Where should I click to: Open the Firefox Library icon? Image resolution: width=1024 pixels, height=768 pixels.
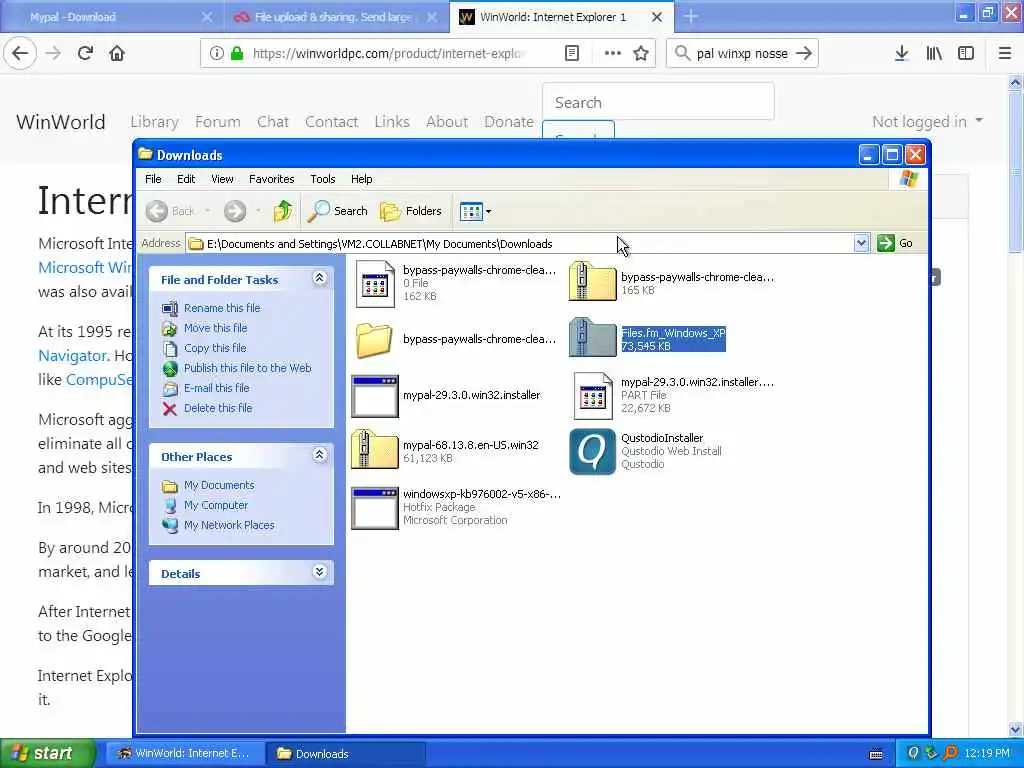point(934,54)
